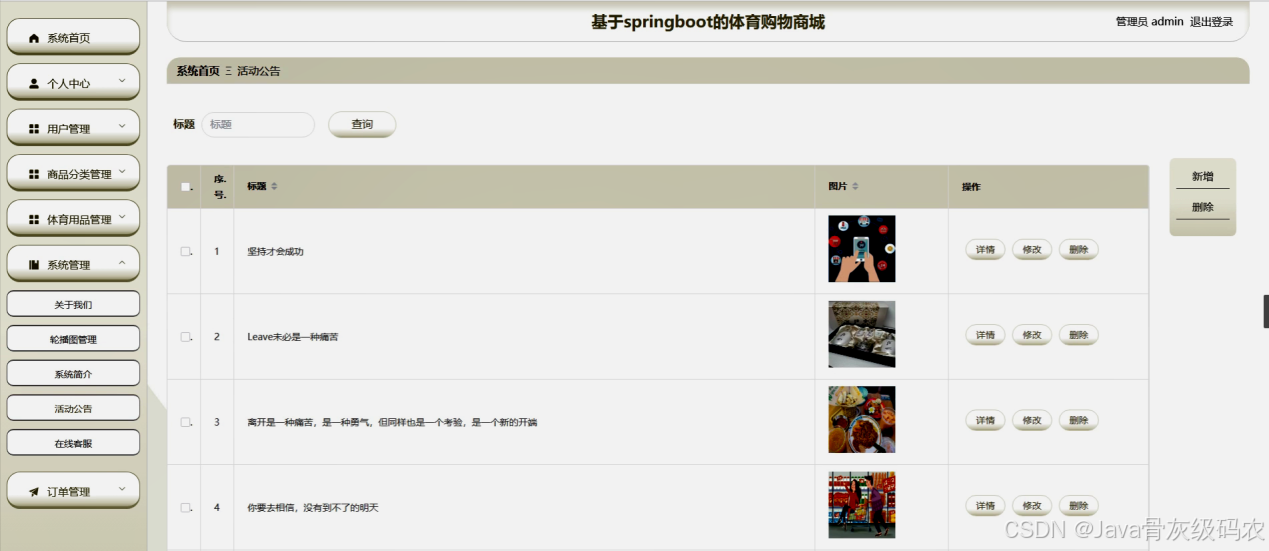1269x551 pixels.
Task: Open the 在线客服 submenu item
Action: [73, 443]
